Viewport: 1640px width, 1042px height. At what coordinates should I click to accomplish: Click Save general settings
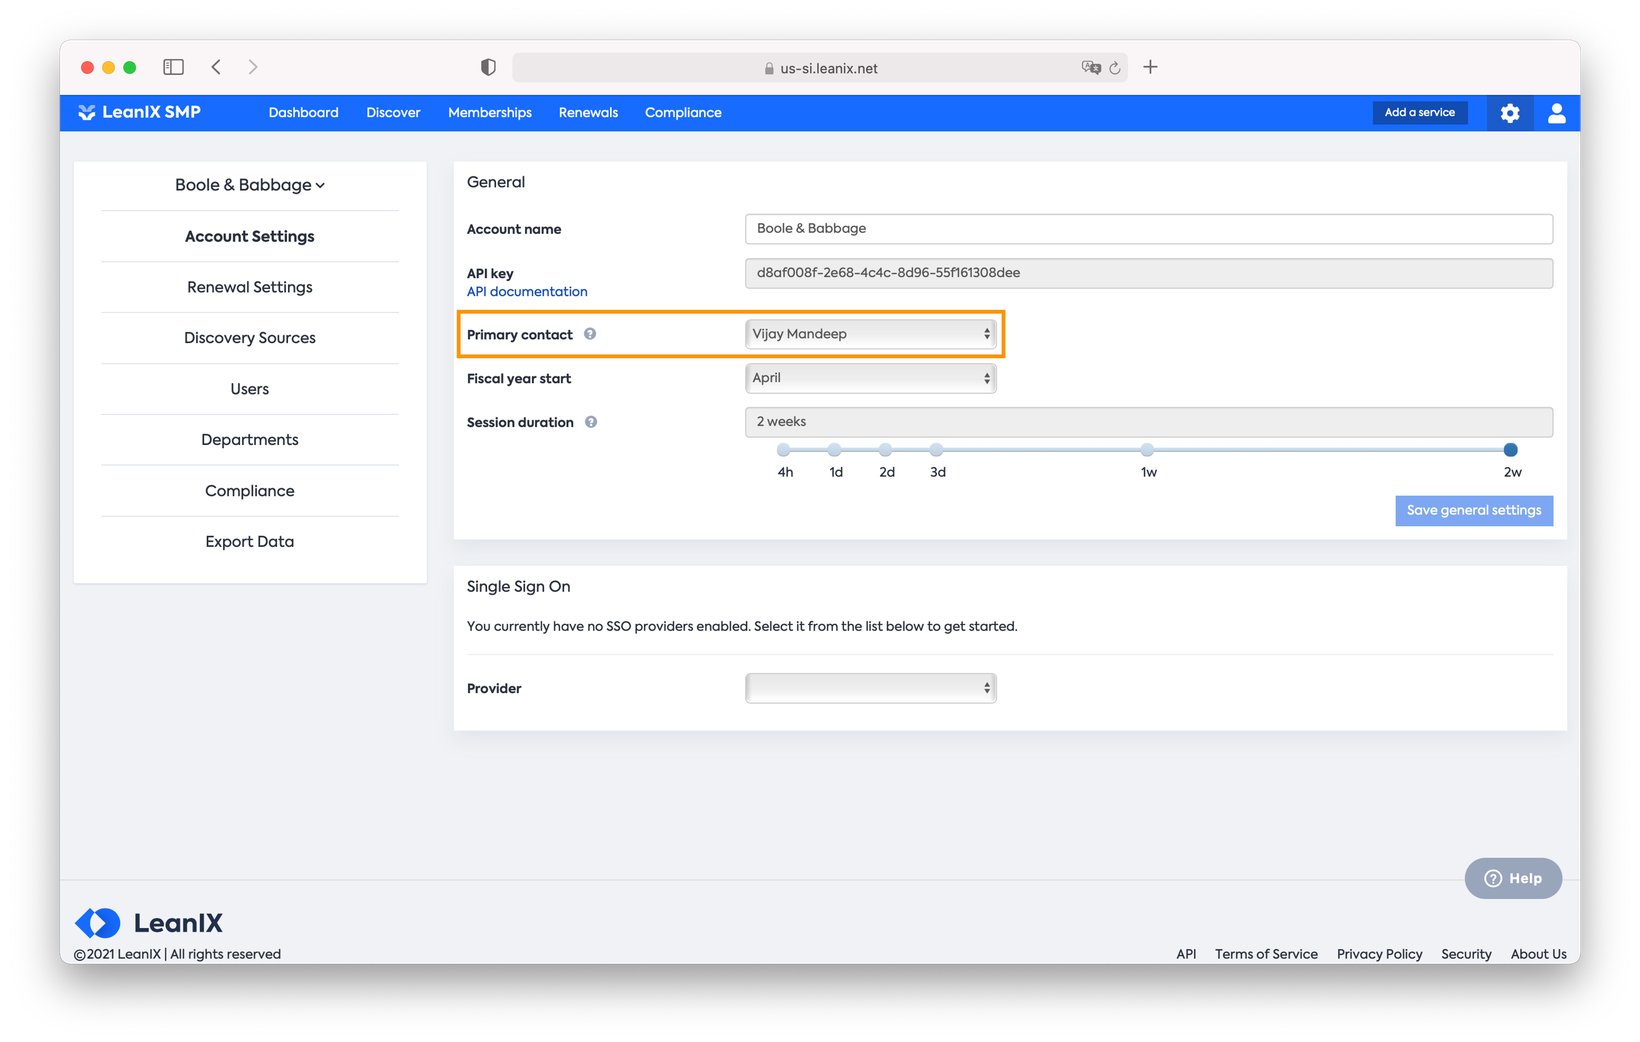coord(1474,511)
